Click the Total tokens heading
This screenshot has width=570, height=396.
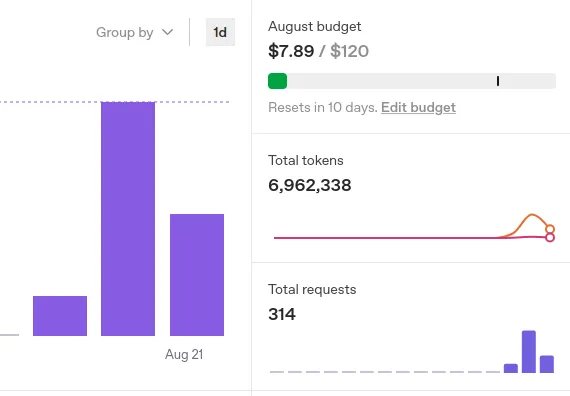[x=306, y=160]
